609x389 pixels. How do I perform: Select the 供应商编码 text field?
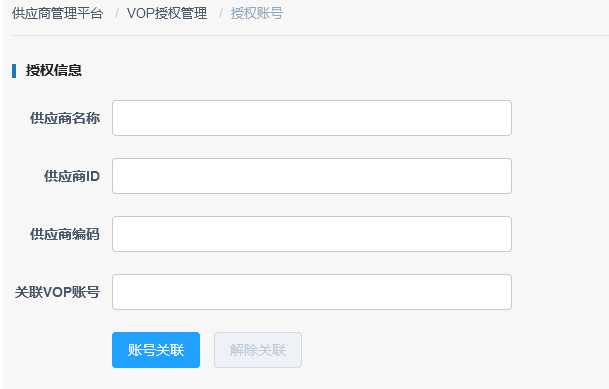point(312,234)
